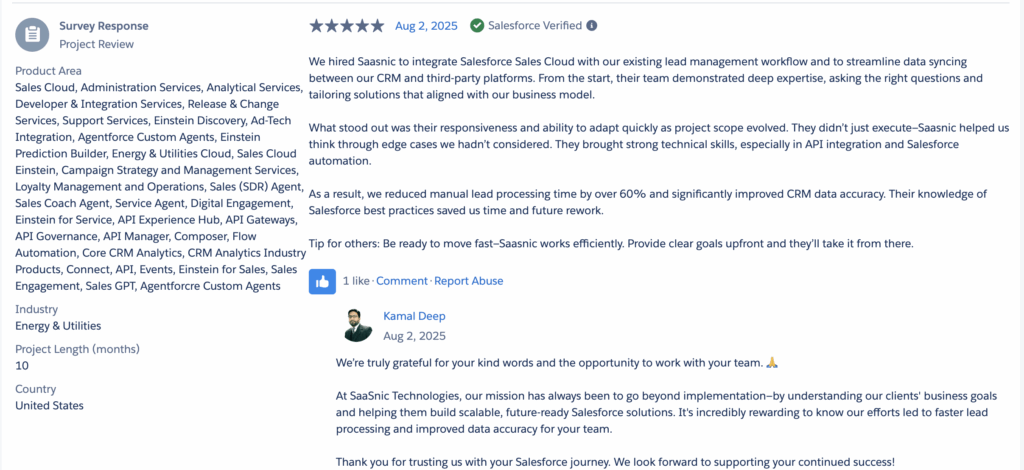
Task: Click the Comment link
Action: 401,281
